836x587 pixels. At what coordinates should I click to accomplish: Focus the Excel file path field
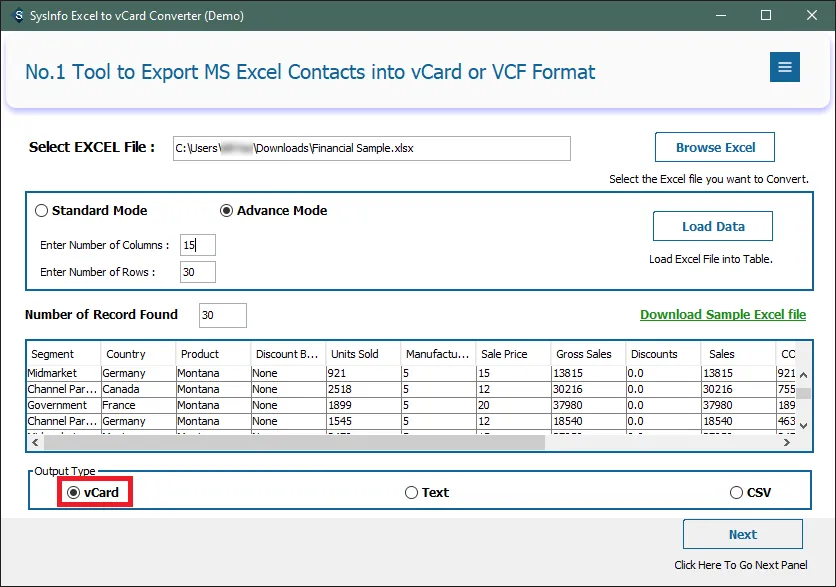point(372,148)
